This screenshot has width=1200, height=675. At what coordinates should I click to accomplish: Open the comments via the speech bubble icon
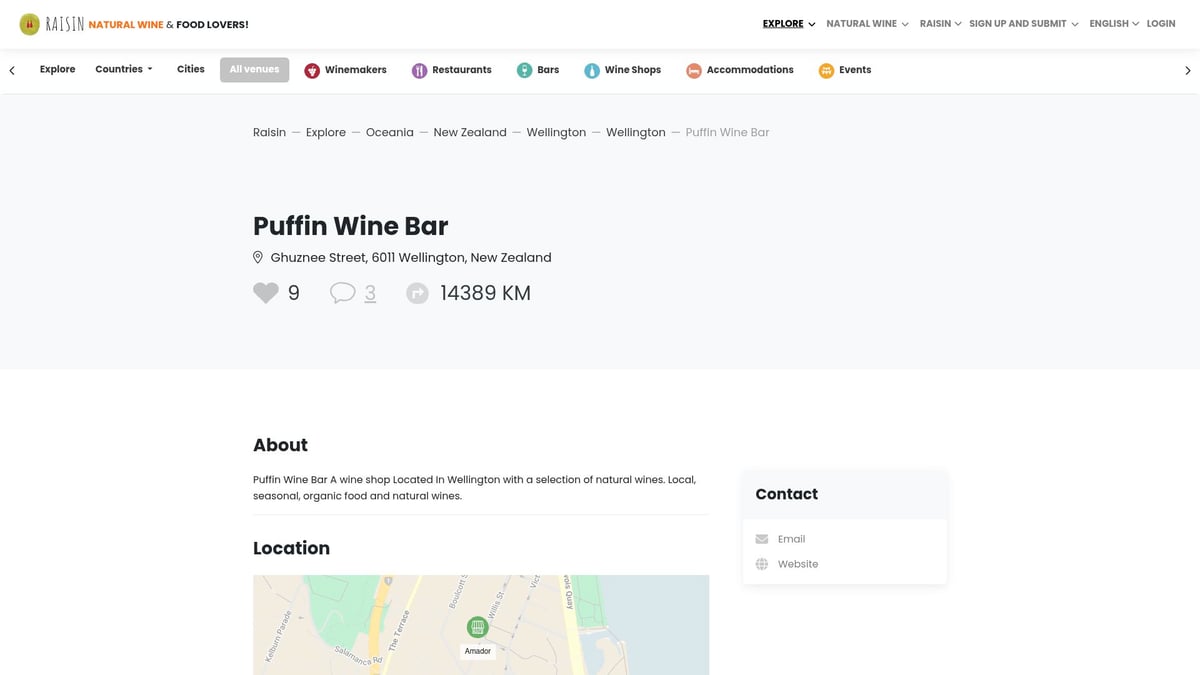tap(343, 292)
